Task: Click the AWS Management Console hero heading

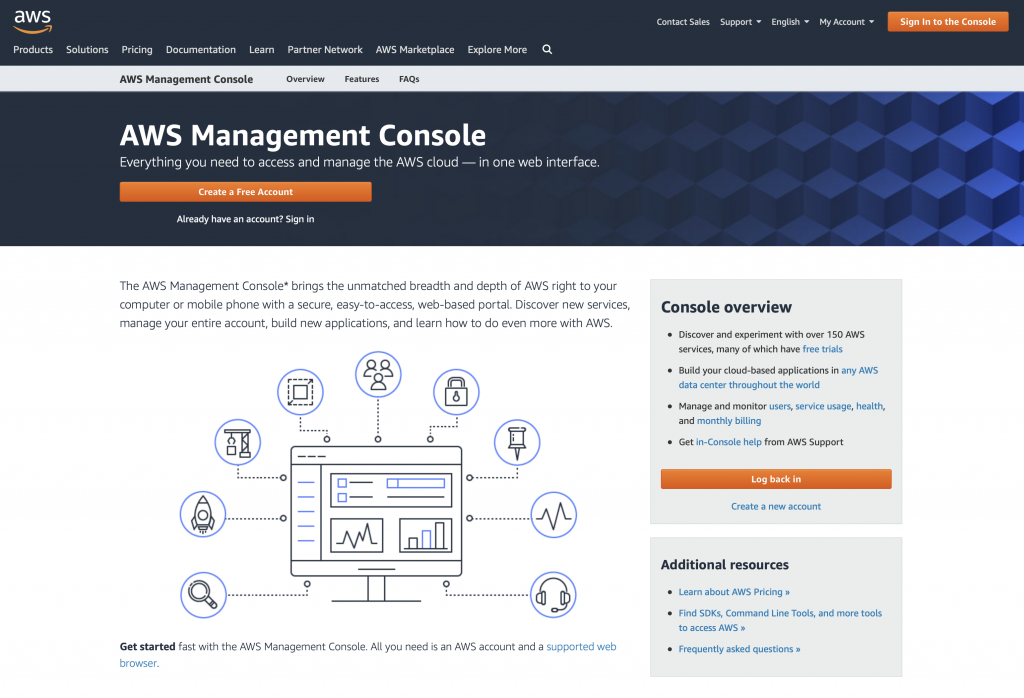Action: [x=303, y=135]
